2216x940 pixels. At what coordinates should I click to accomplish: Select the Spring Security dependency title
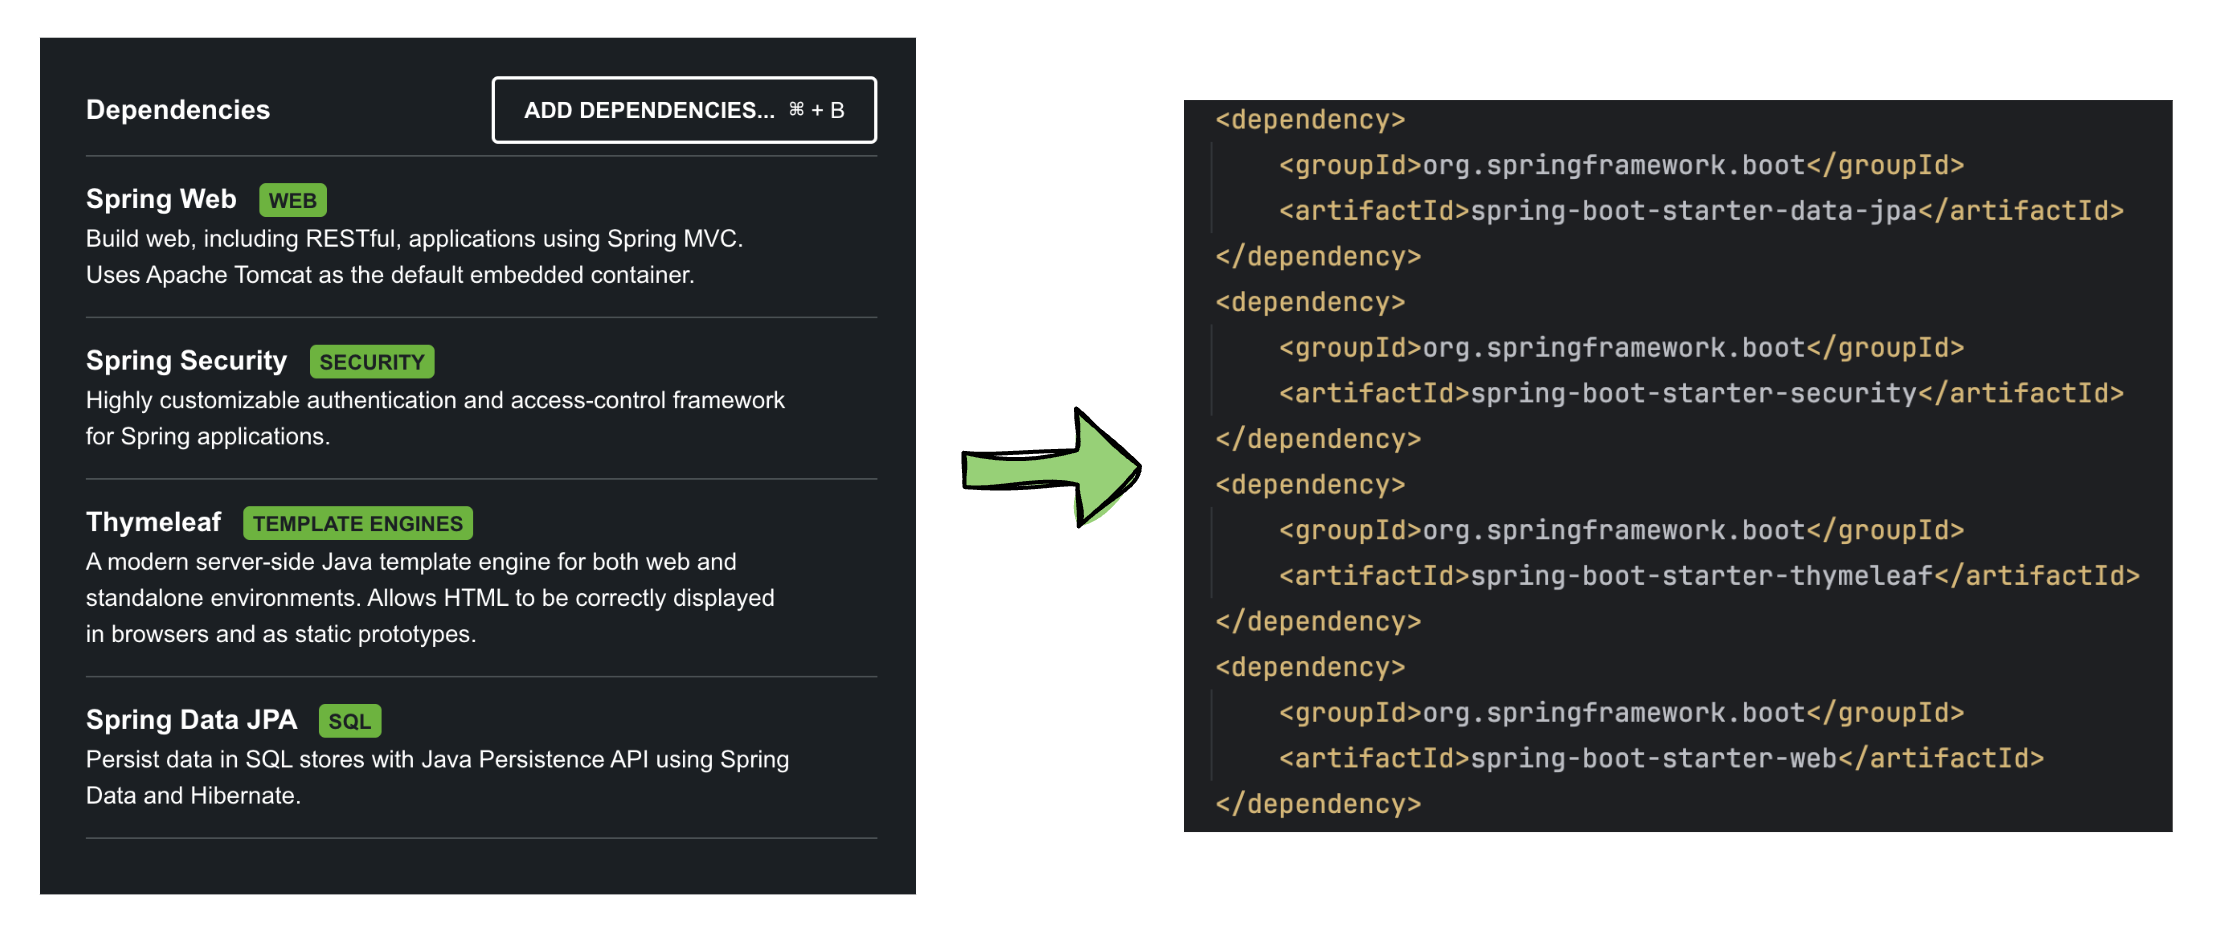(x=186, y=361)
